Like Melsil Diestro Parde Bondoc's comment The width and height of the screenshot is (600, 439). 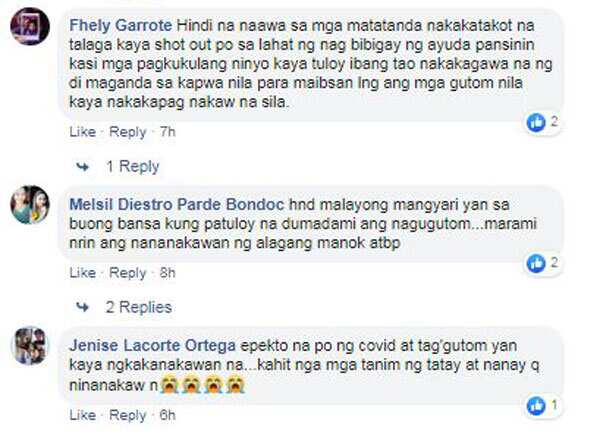point(82,273)
